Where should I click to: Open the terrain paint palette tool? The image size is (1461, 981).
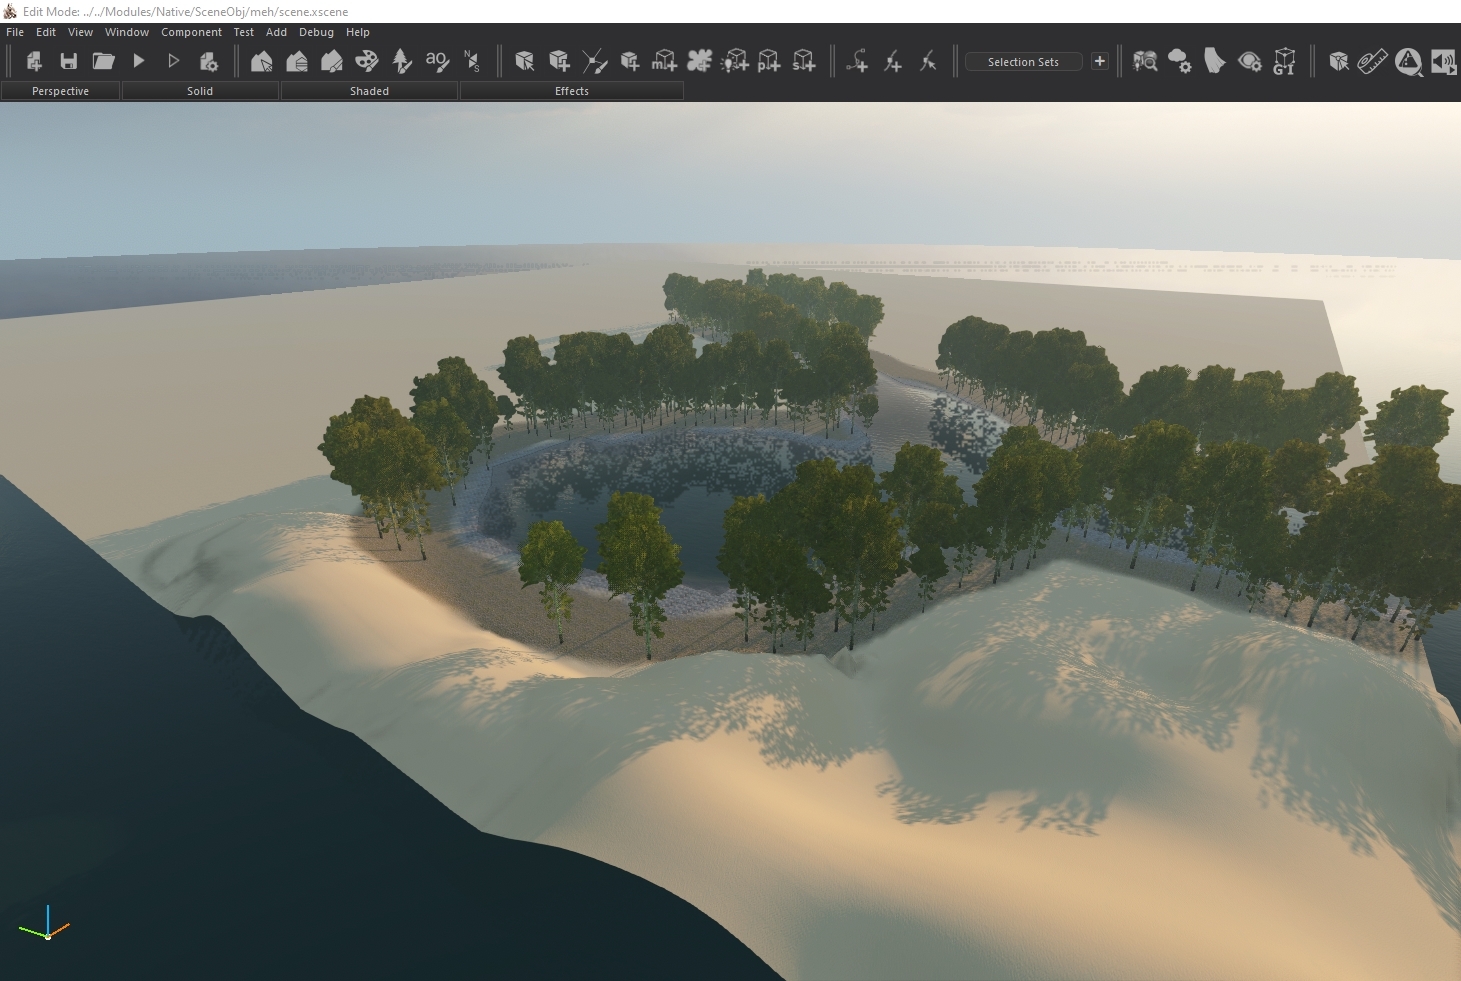click(x=367, y=61)
